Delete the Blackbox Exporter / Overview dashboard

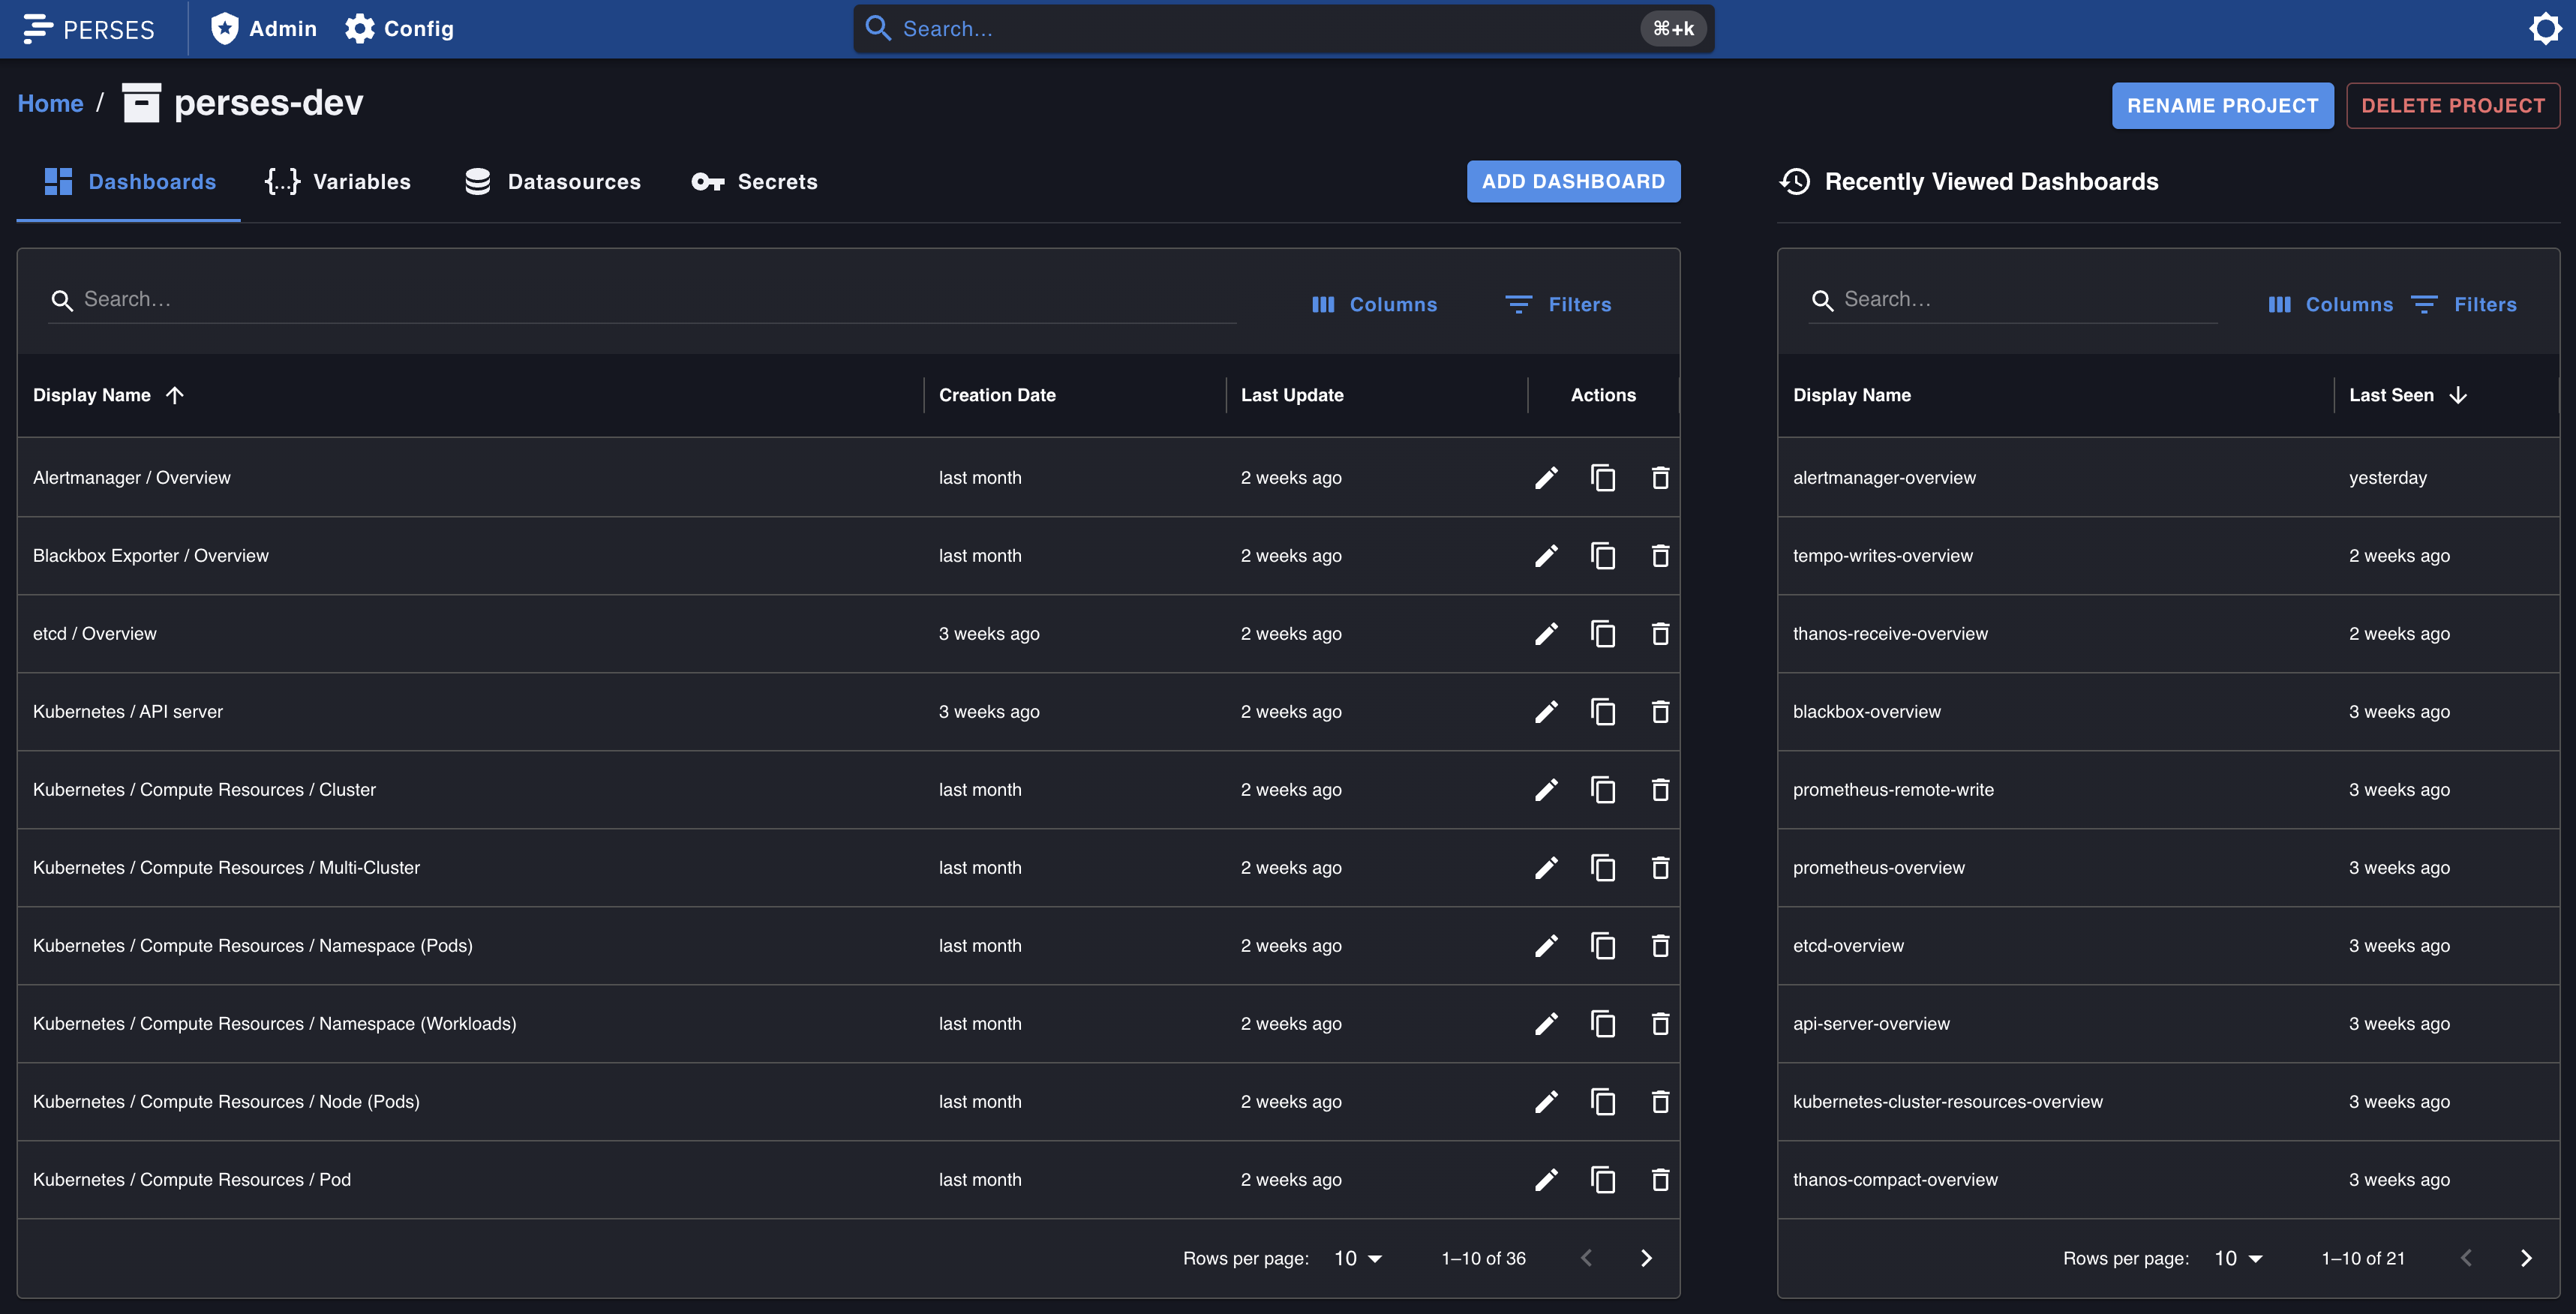(x=1660, y=555)
